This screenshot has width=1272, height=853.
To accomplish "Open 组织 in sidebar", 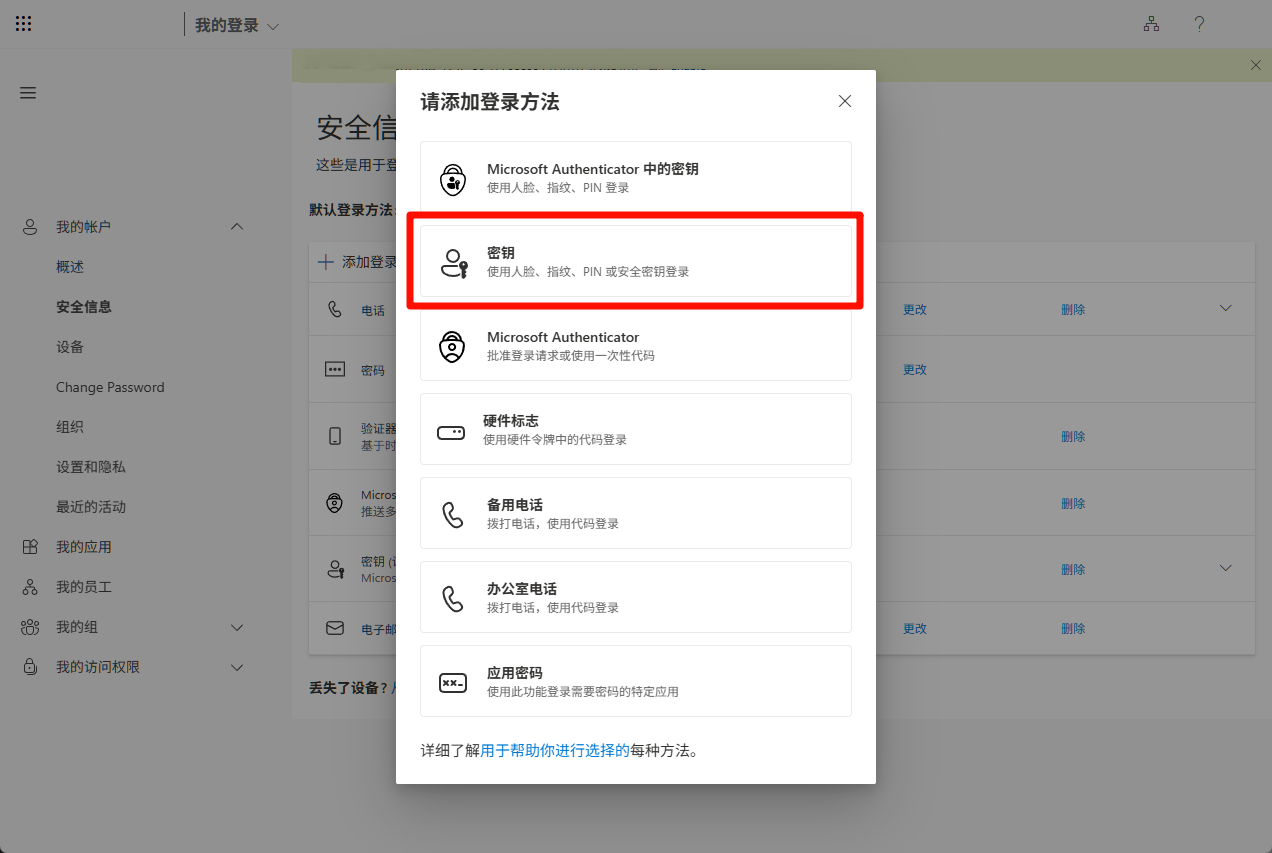I will click(70, 427).
